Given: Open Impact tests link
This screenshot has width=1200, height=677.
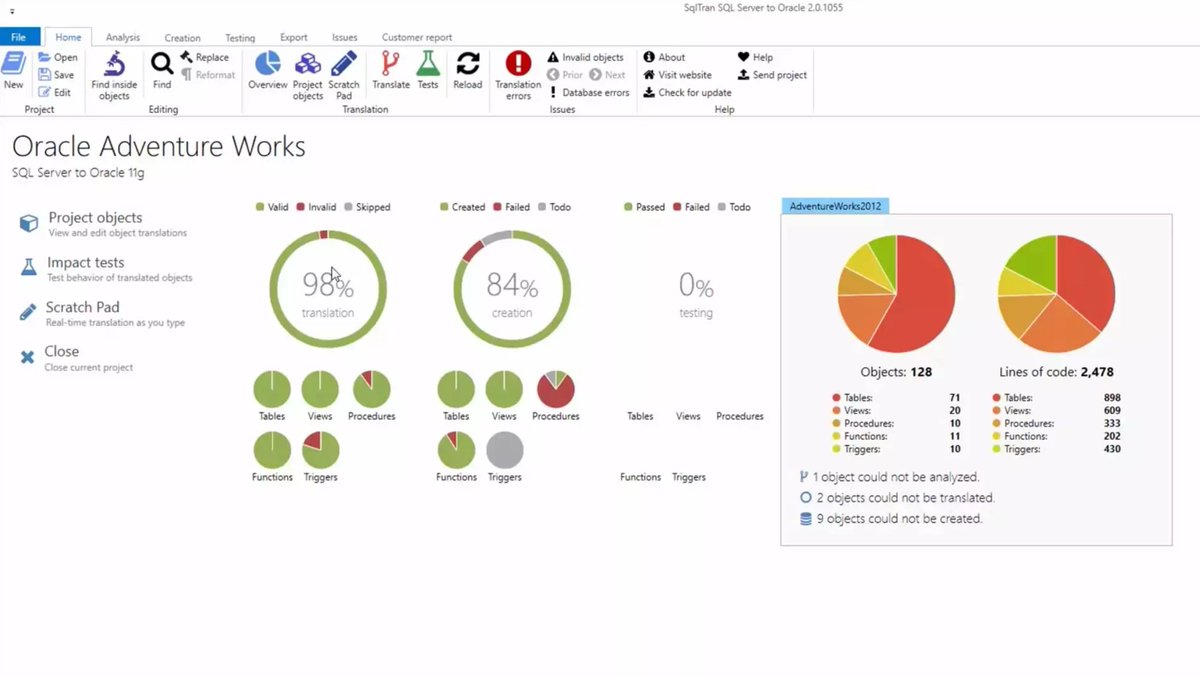Looking at the screenshot, I should (x=105, y=268).
